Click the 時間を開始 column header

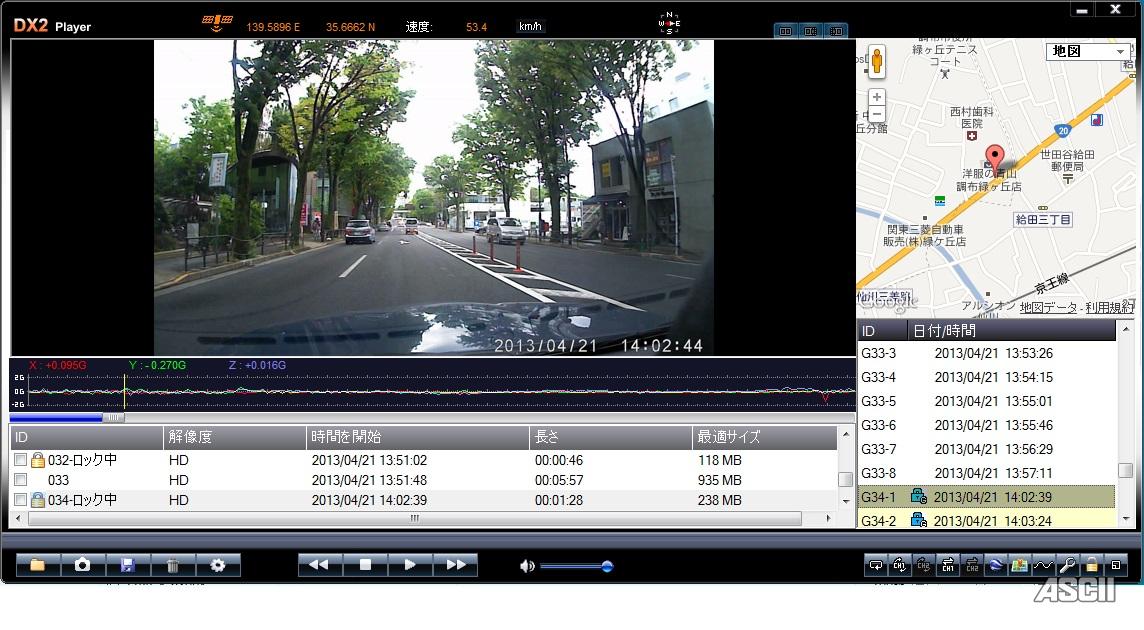click(x=418, y=437)
